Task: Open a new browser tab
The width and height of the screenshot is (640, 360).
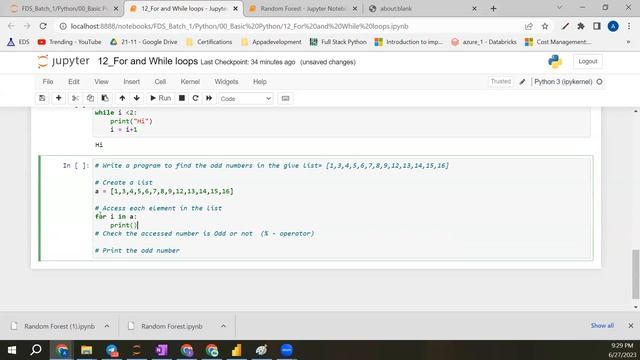Action: [493, 9]
